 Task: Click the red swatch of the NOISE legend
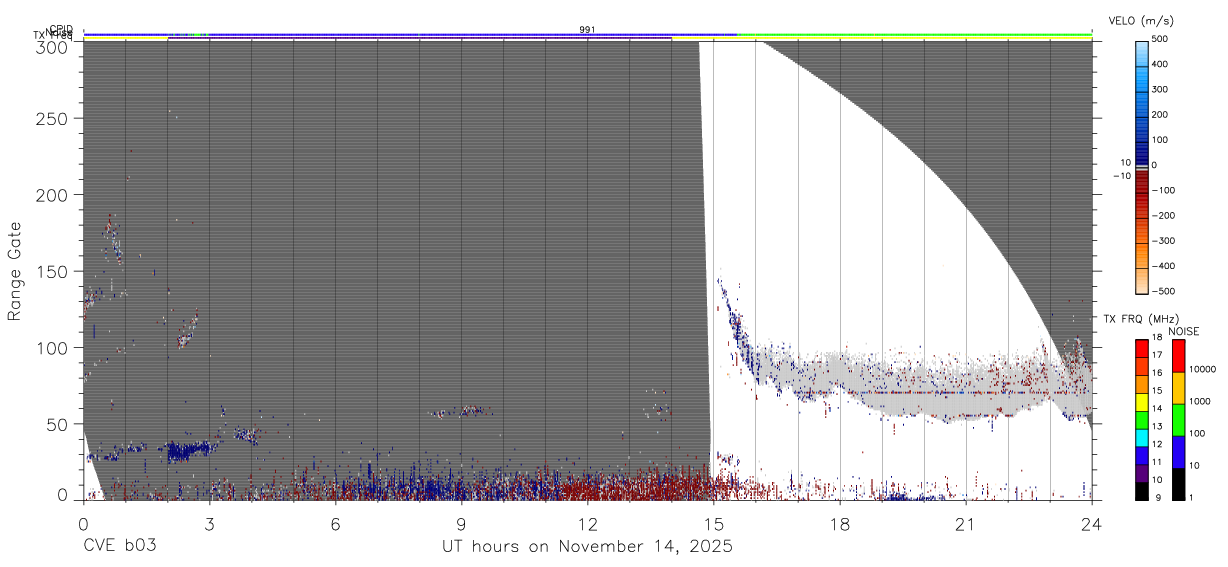pyautogui.click(x=1178, y=356)
